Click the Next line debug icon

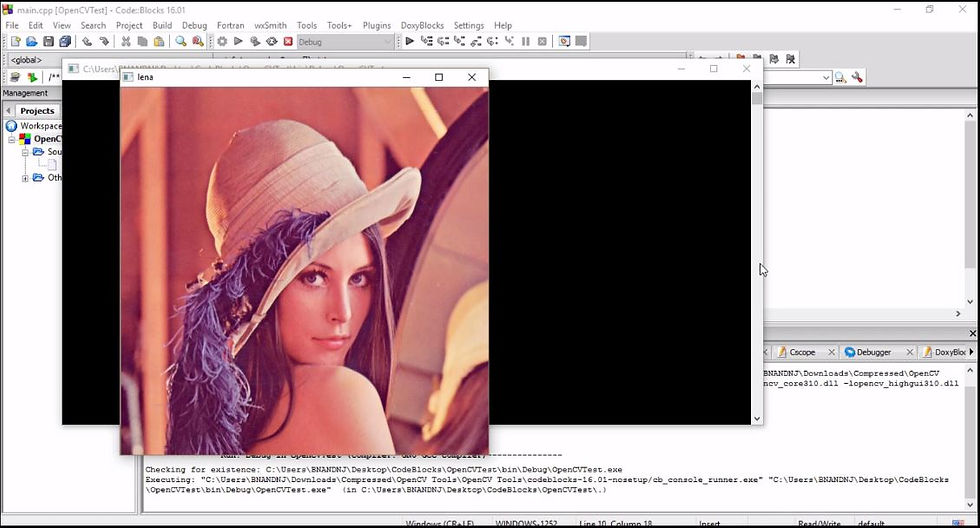pos(443,41)
